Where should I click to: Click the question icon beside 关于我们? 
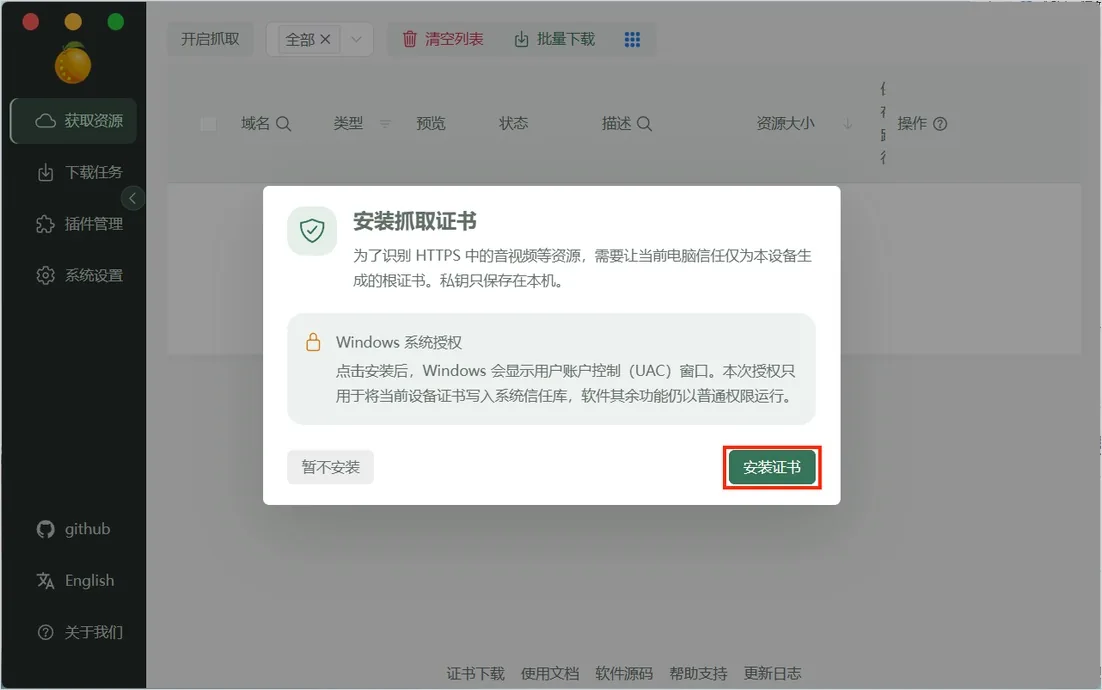[45, 632]
